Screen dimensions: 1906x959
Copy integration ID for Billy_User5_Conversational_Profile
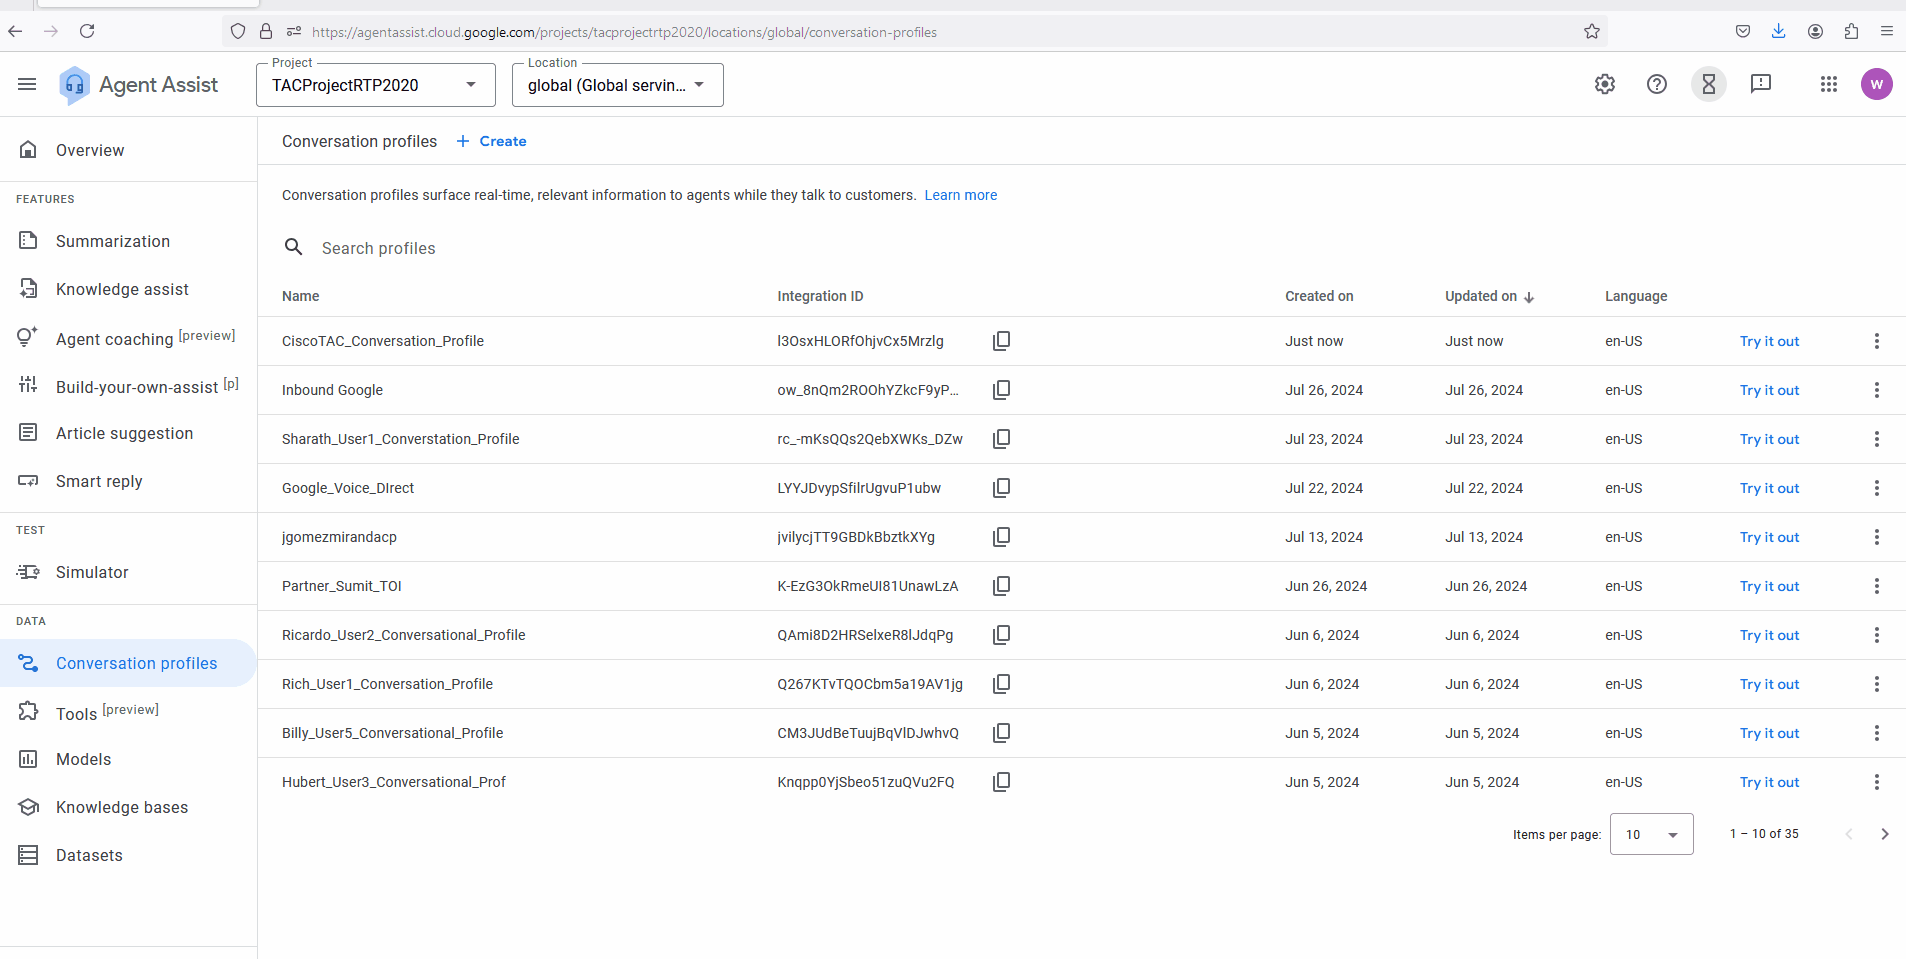click(1001, 733)
